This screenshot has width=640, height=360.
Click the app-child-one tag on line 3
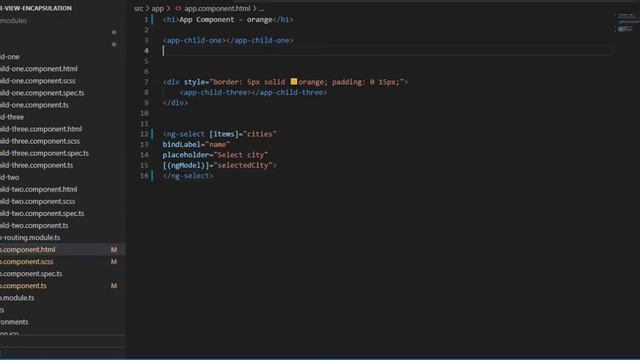(228, 40)
